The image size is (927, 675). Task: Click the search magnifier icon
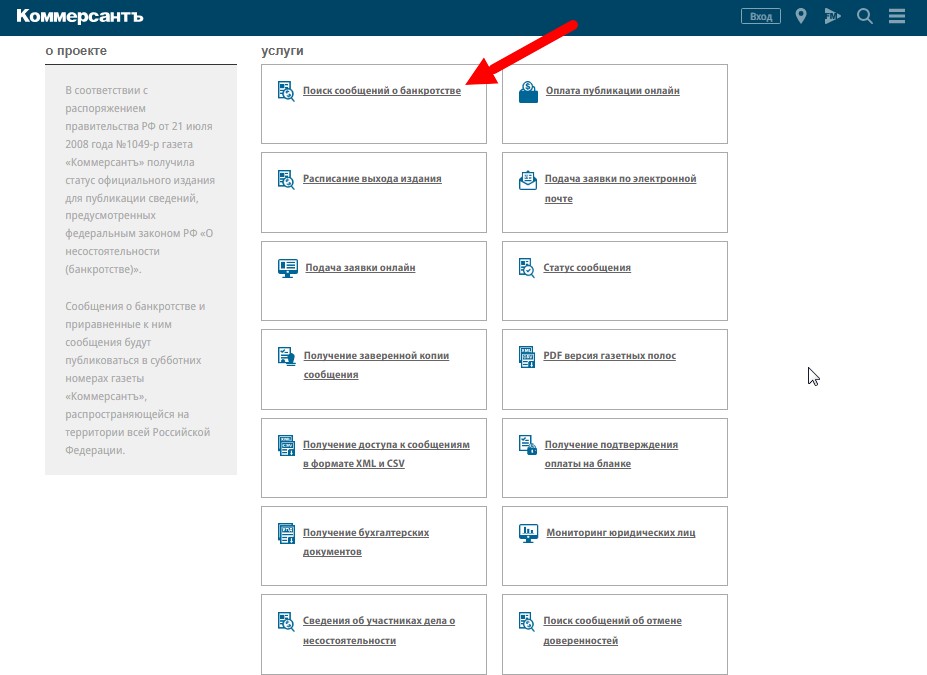[x=865, y=16]
